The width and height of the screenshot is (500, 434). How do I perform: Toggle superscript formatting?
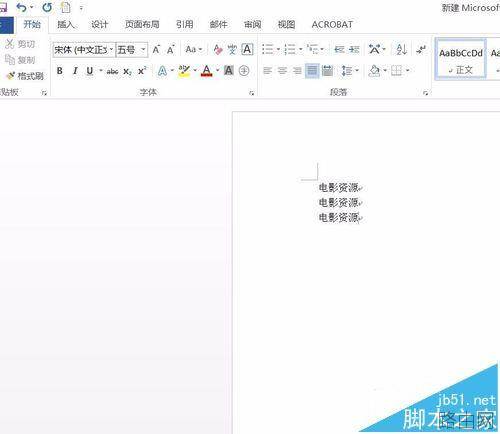click(x=142, y=70)
